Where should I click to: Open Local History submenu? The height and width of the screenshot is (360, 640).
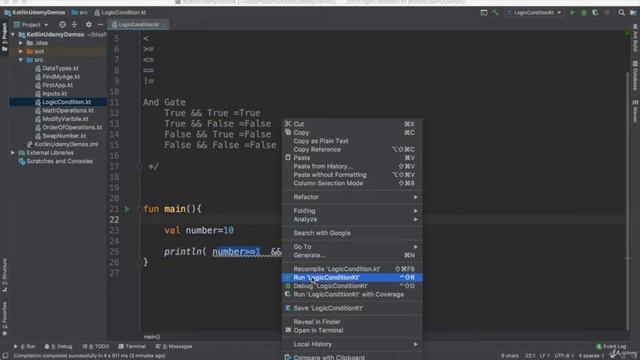pyautogui.click(x=352, y=344)
